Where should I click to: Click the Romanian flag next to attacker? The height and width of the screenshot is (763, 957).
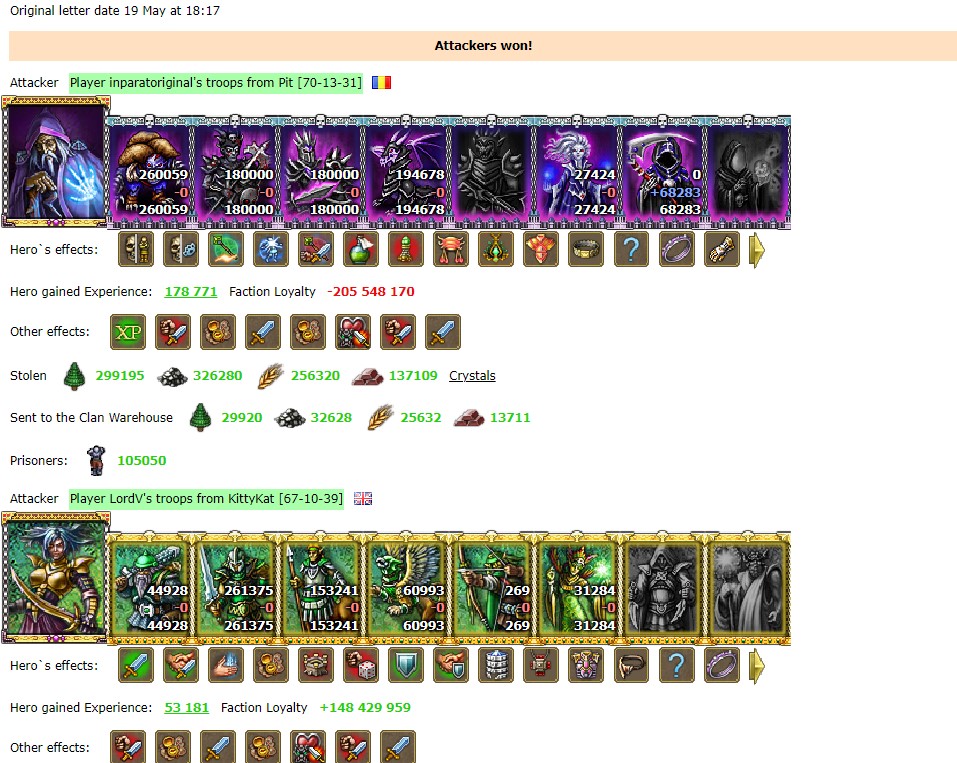point(381,82)
